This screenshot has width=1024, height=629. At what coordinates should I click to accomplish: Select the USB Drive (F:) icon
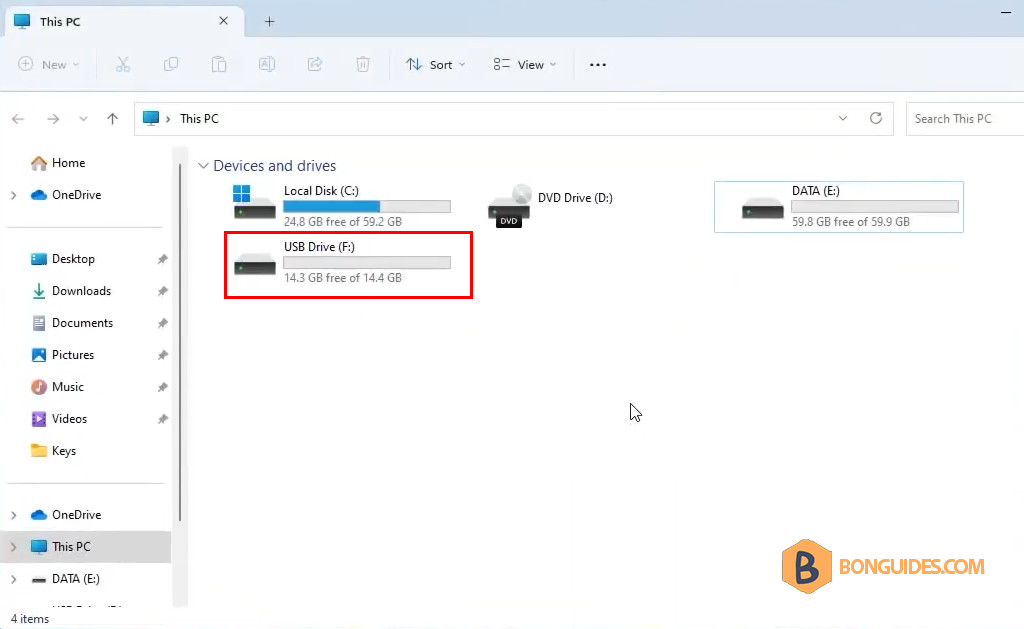(x=255, y=265)
